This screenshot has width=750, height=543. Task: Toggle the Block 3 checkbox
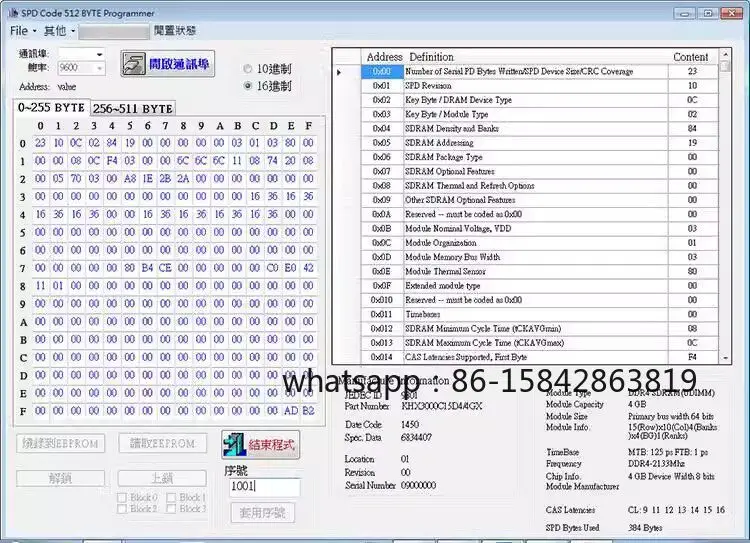coord(171,509)
